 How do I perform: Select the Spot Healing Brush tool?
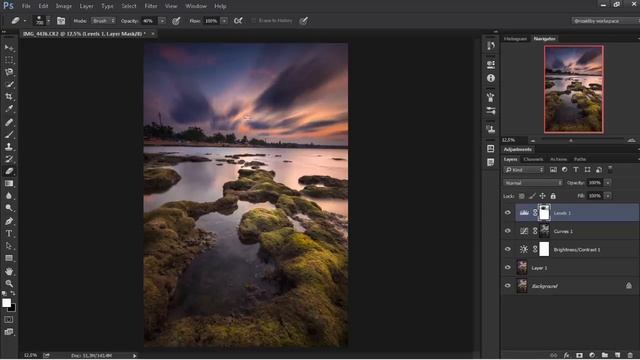[9, 122]
